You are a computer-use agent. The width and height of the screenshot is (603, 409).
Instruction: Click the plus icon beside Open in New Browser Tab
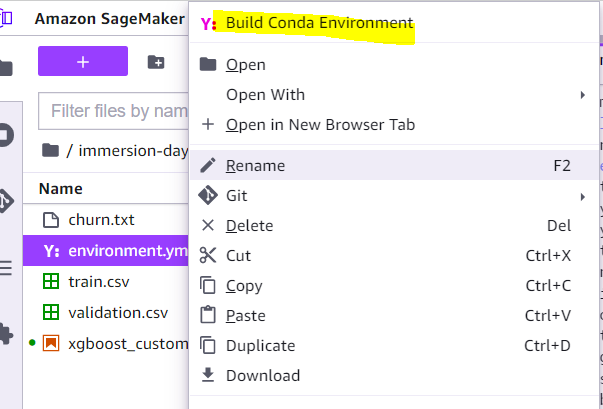point(208,124)
